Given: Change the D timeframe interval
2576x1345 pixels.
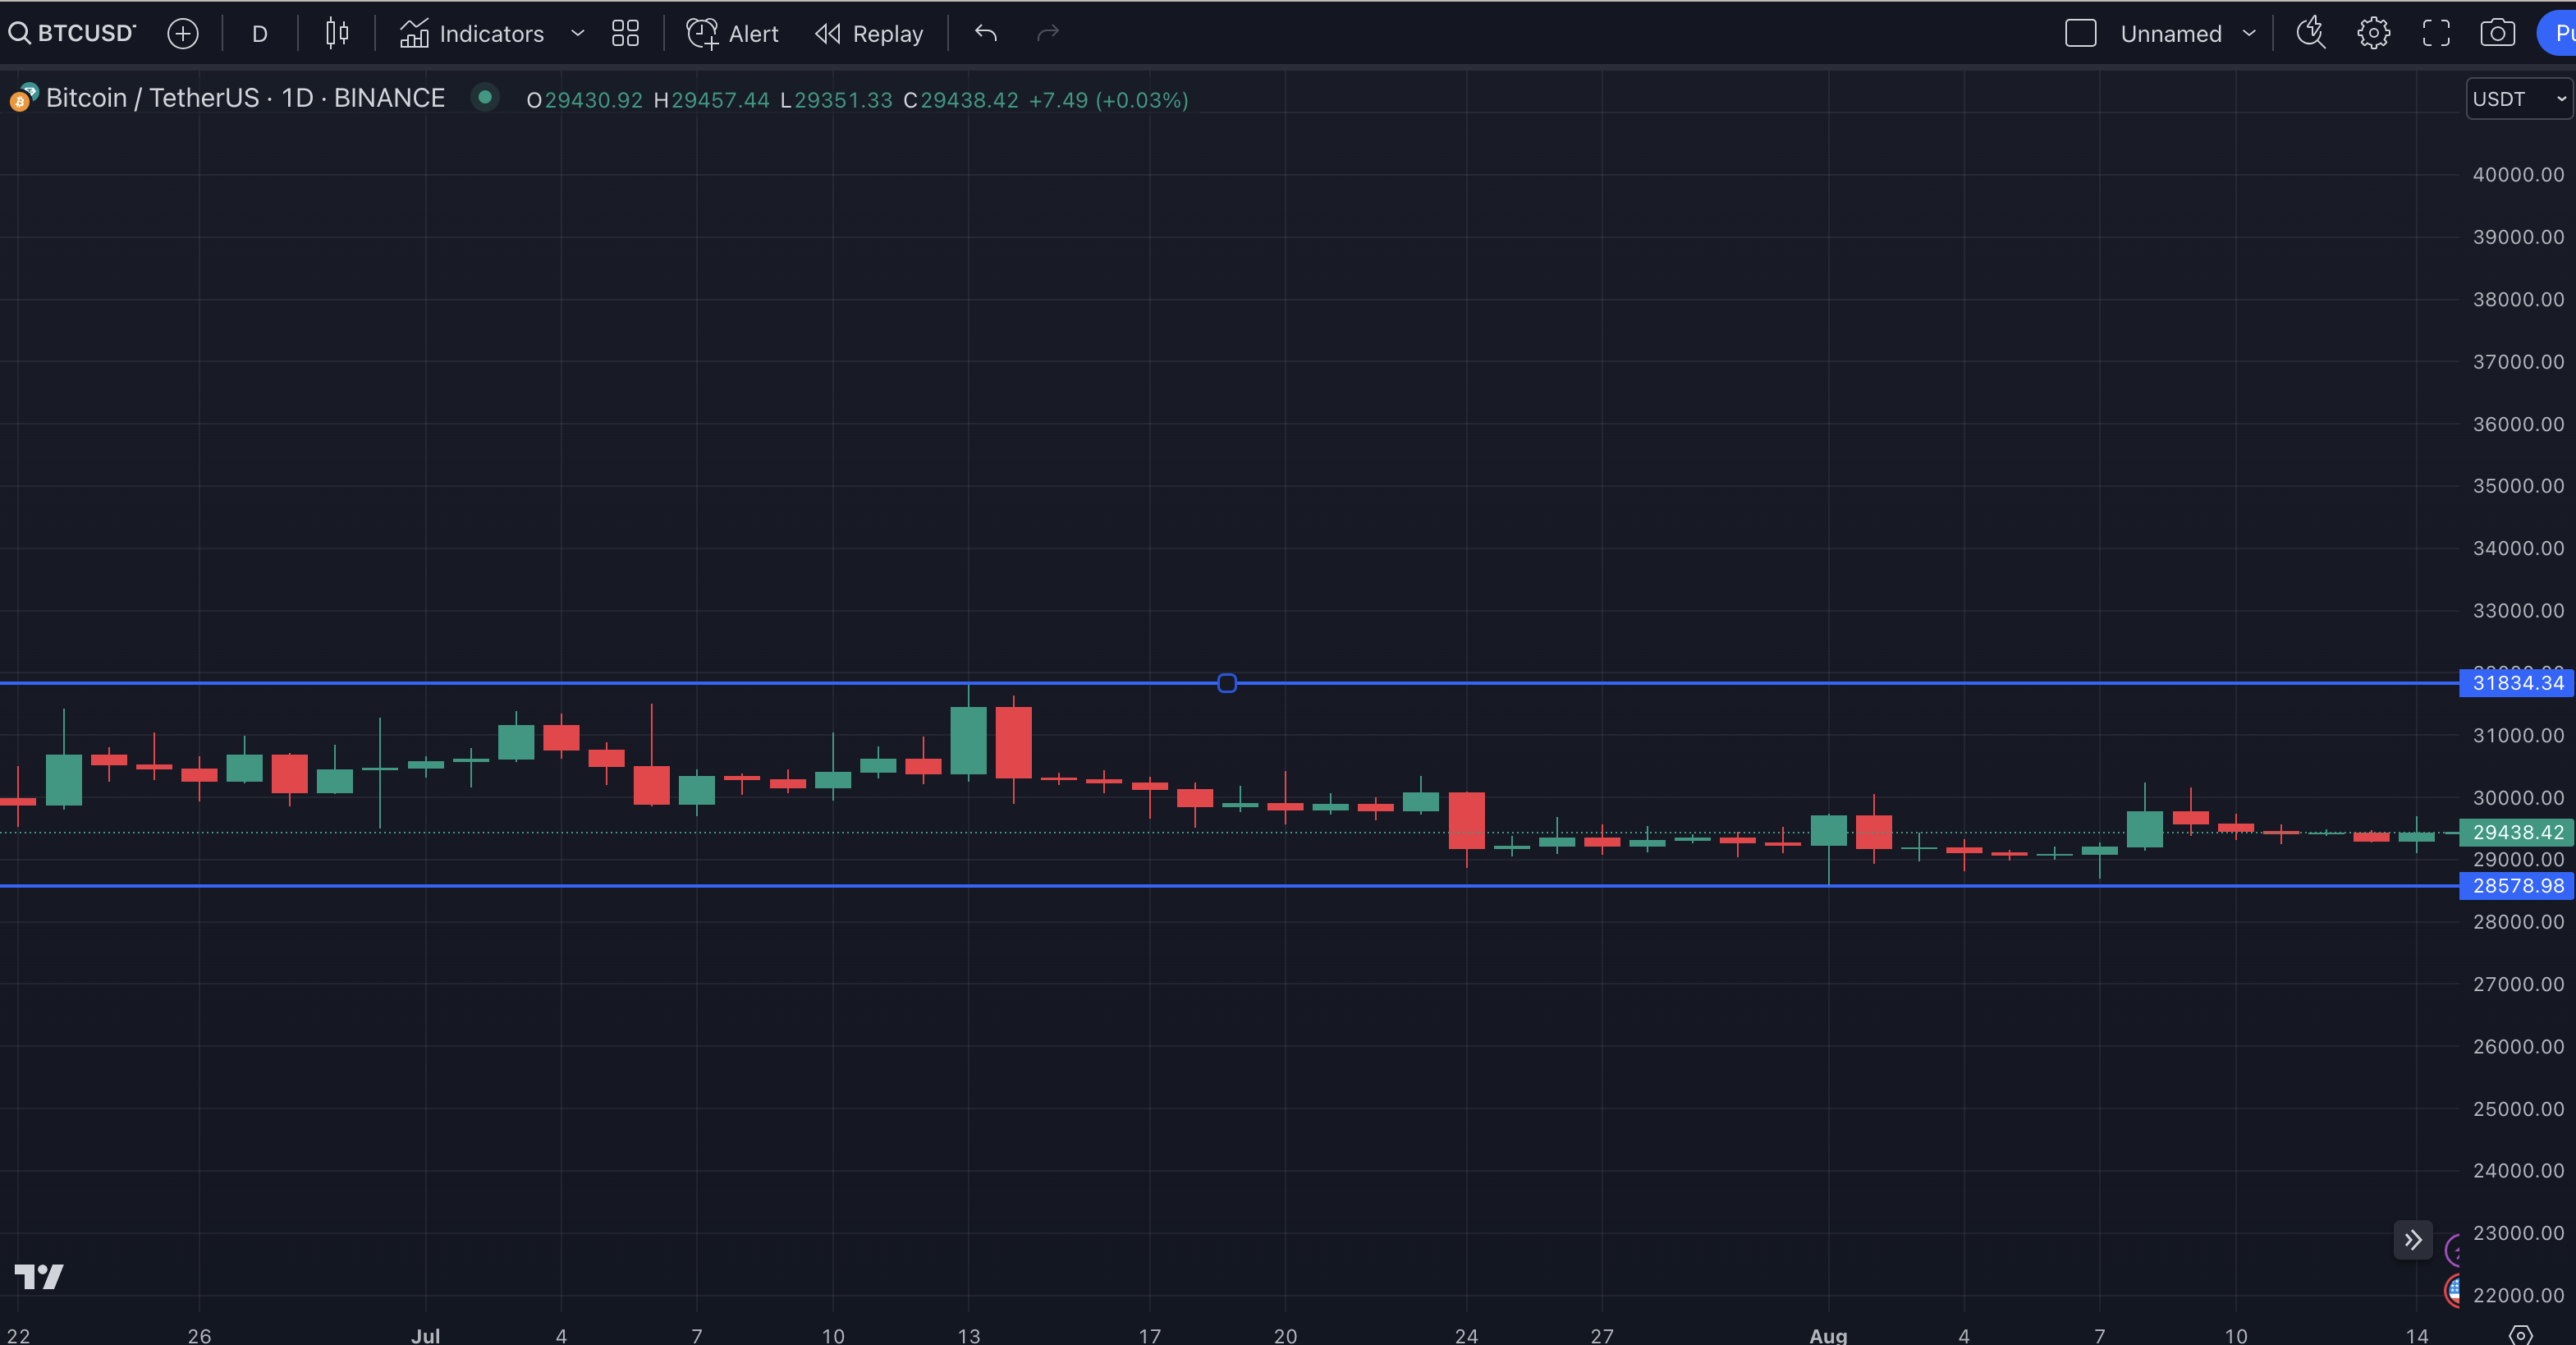Looking at the screenshot, I should tap(259, 34).
